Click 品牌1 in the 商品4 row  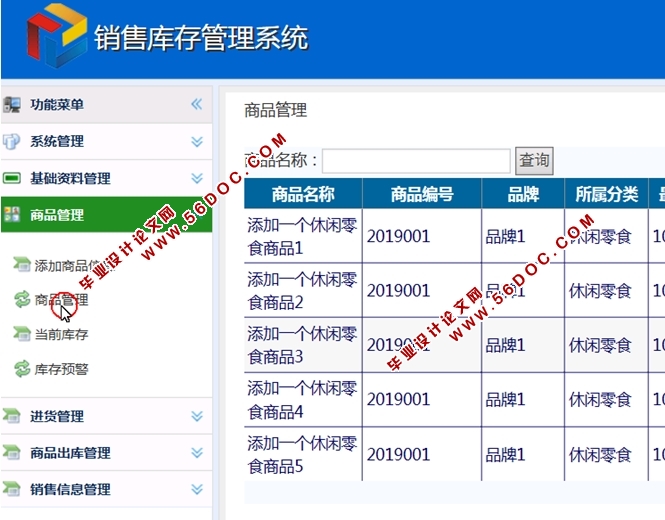pyautogui.click(x=505, y=400)
